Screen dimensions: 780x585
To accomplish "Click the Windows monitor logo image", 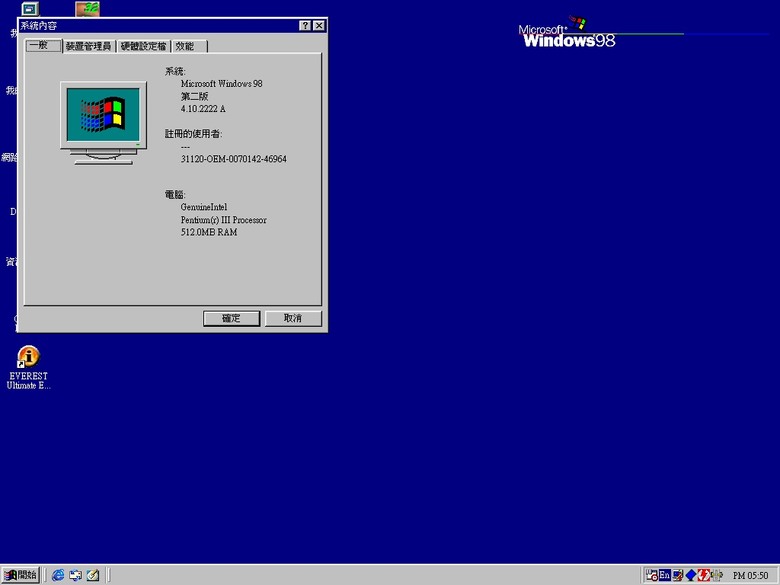I will pos(103,122).
